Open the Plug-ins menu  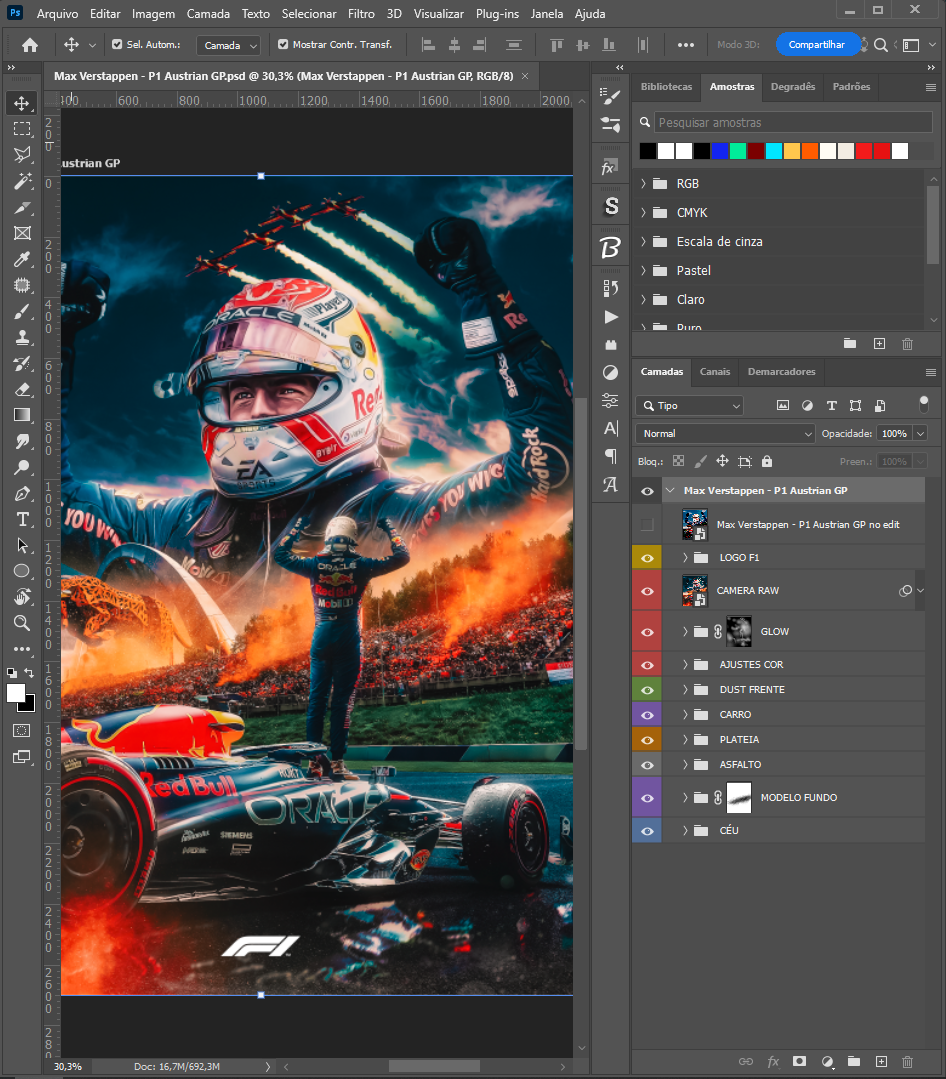tap(497, 13)
